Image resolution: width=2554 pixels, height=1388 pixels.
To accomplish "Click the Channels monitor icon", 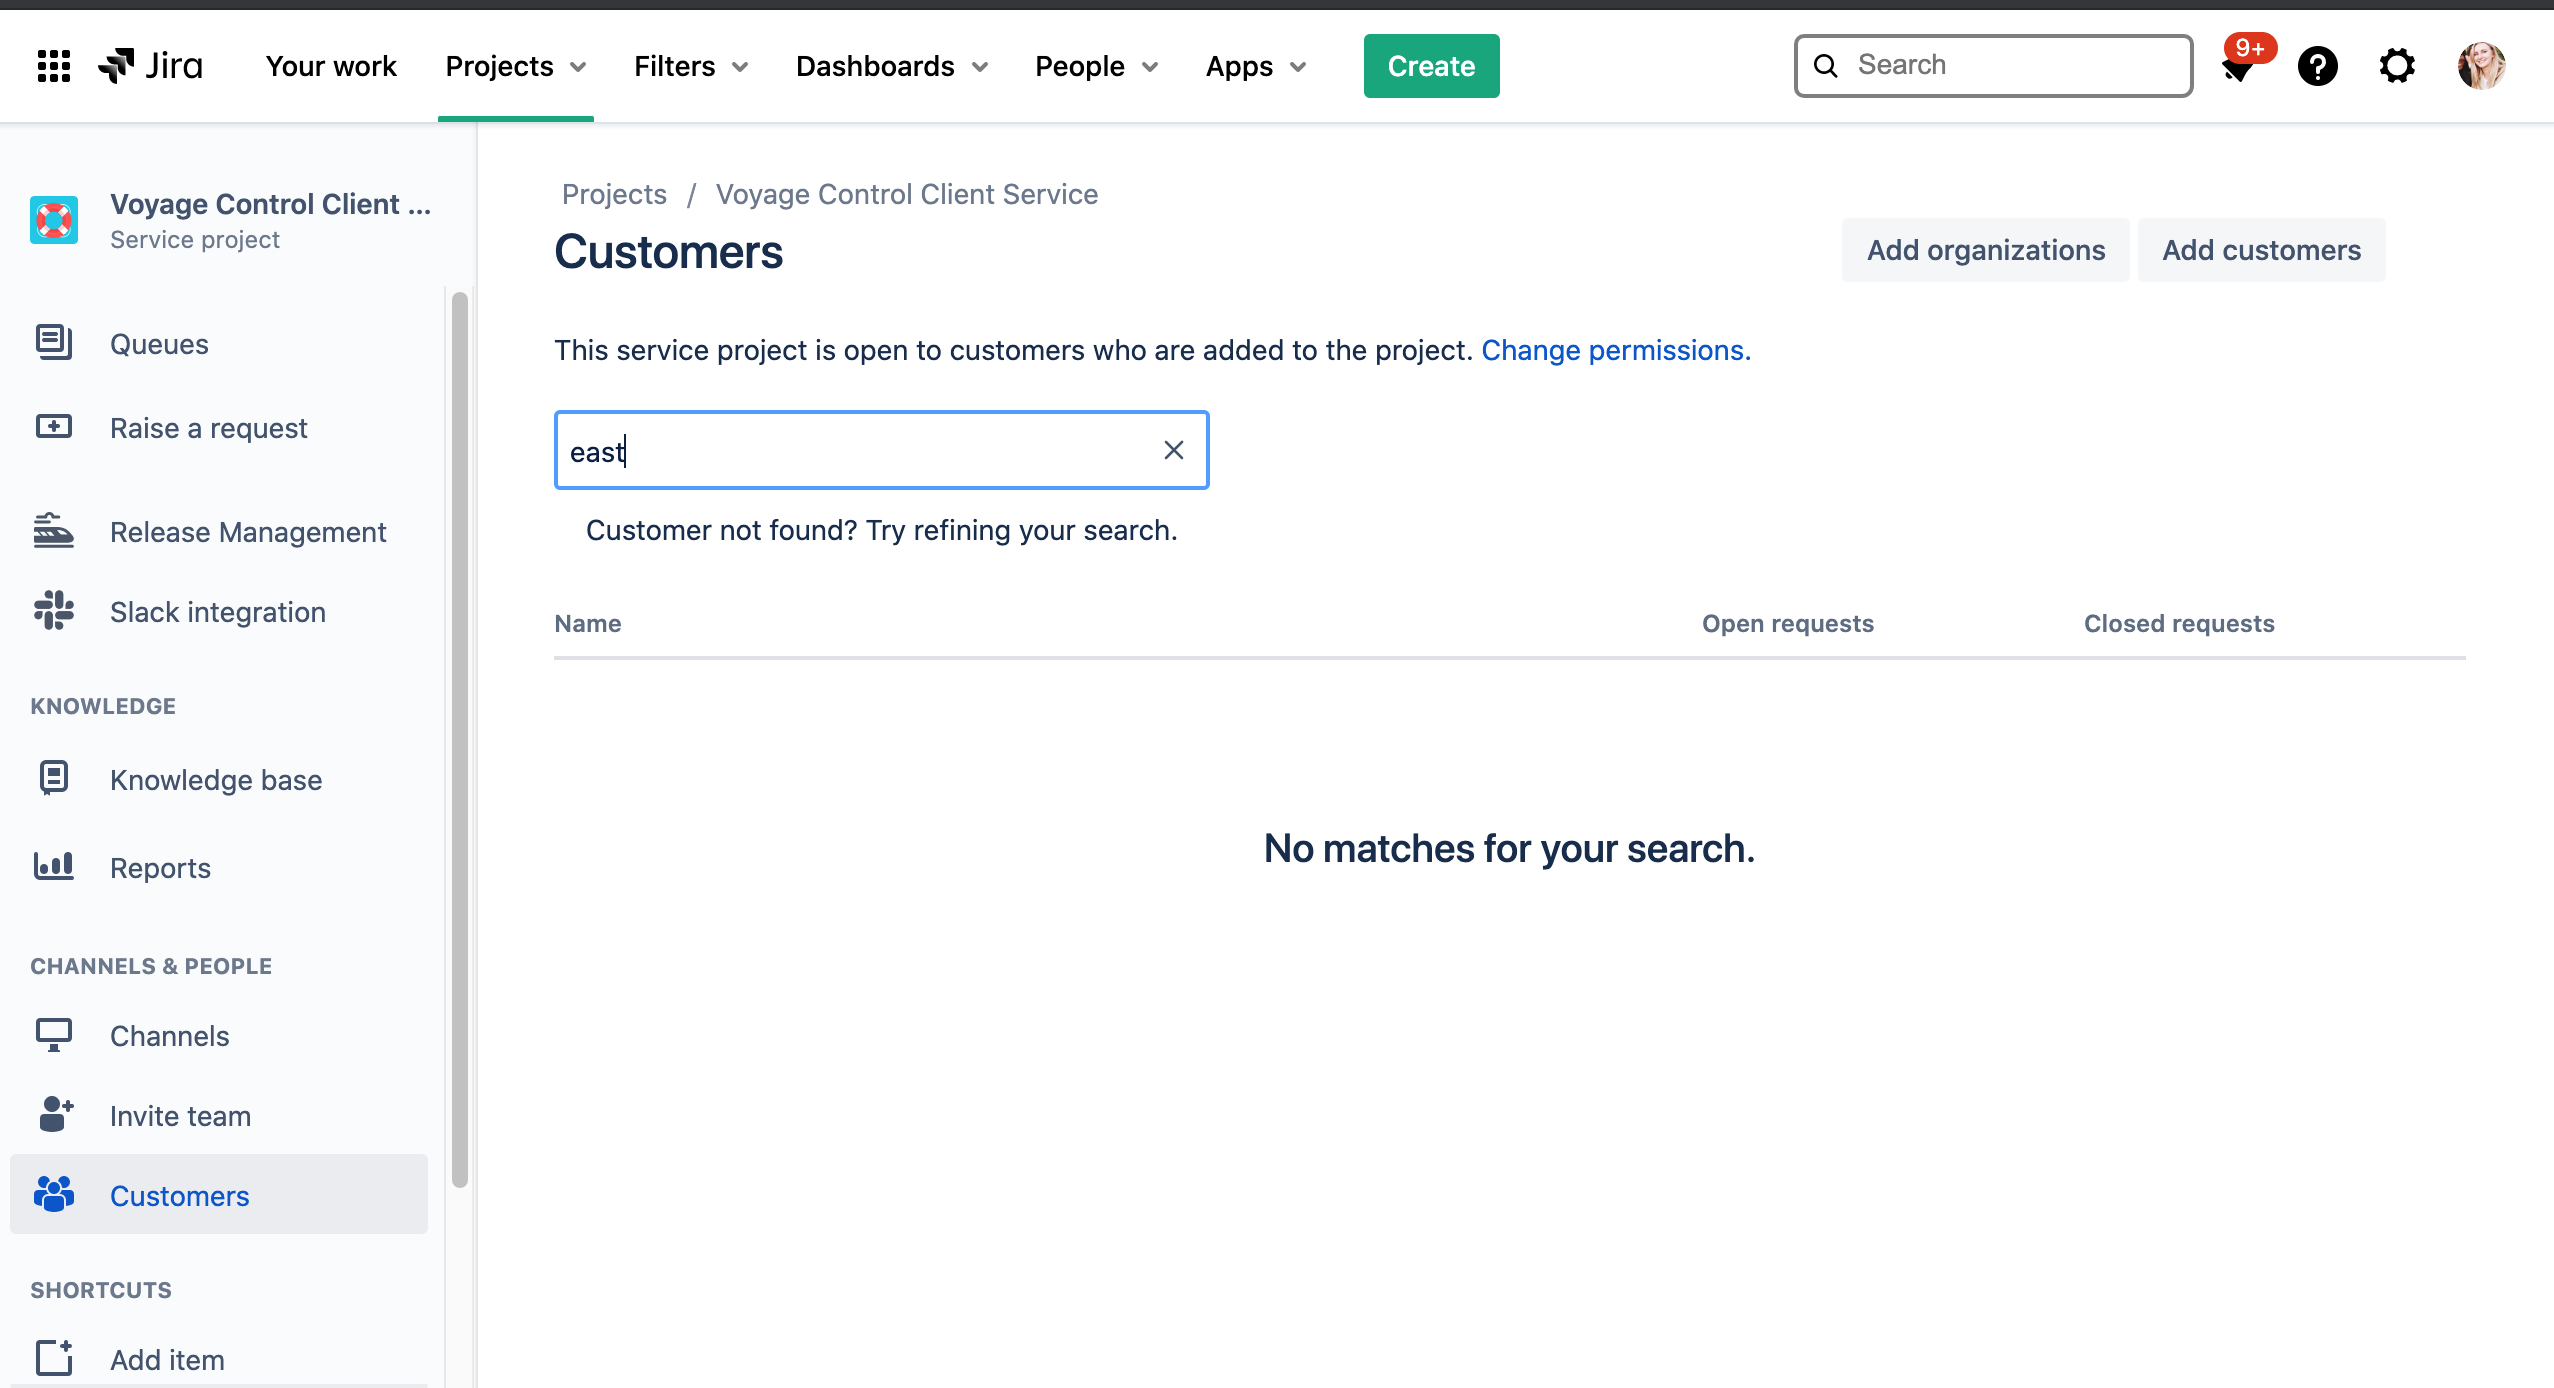I will [x=54, y=1035].
